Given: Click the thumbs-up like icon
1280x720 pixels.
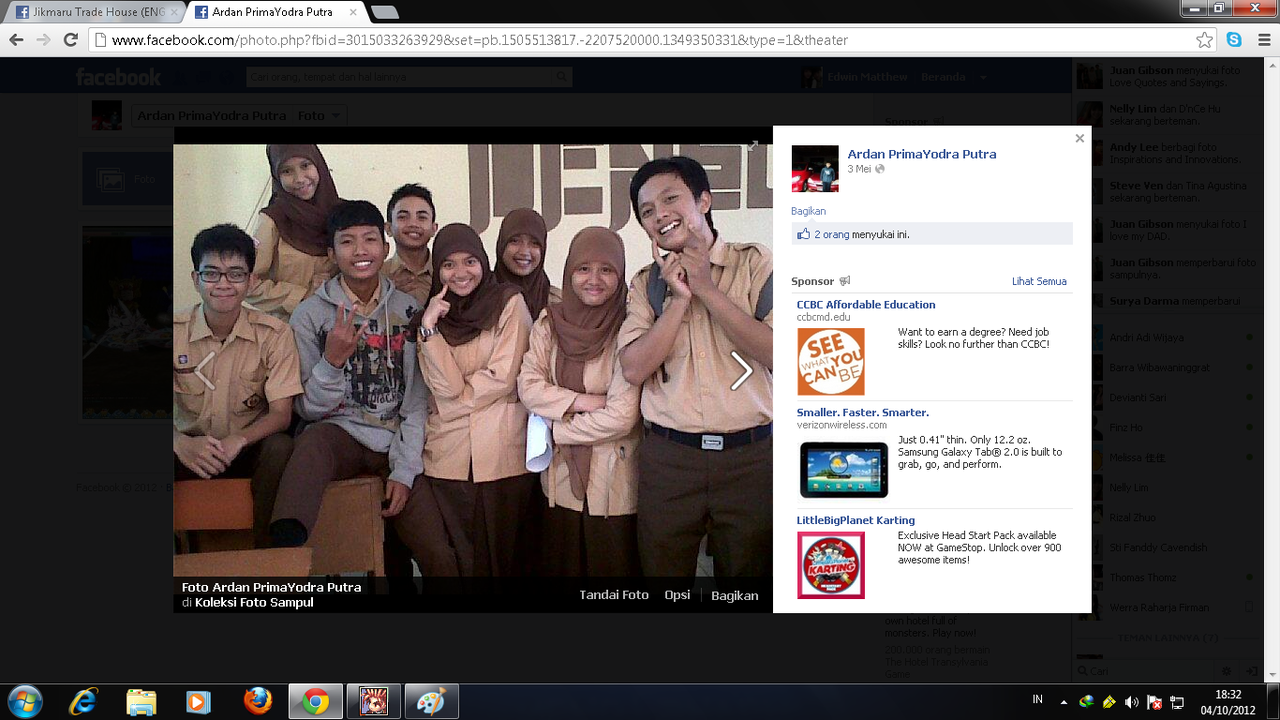Looking at the screenshot, I should [x=803, y=234].
